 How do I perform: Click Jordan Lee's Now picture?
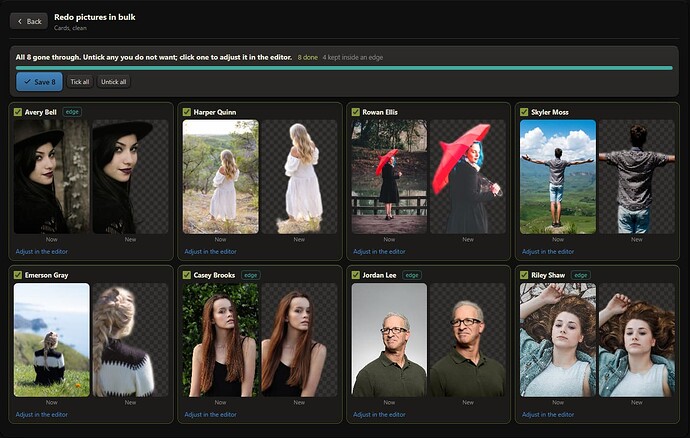[389, 340]
